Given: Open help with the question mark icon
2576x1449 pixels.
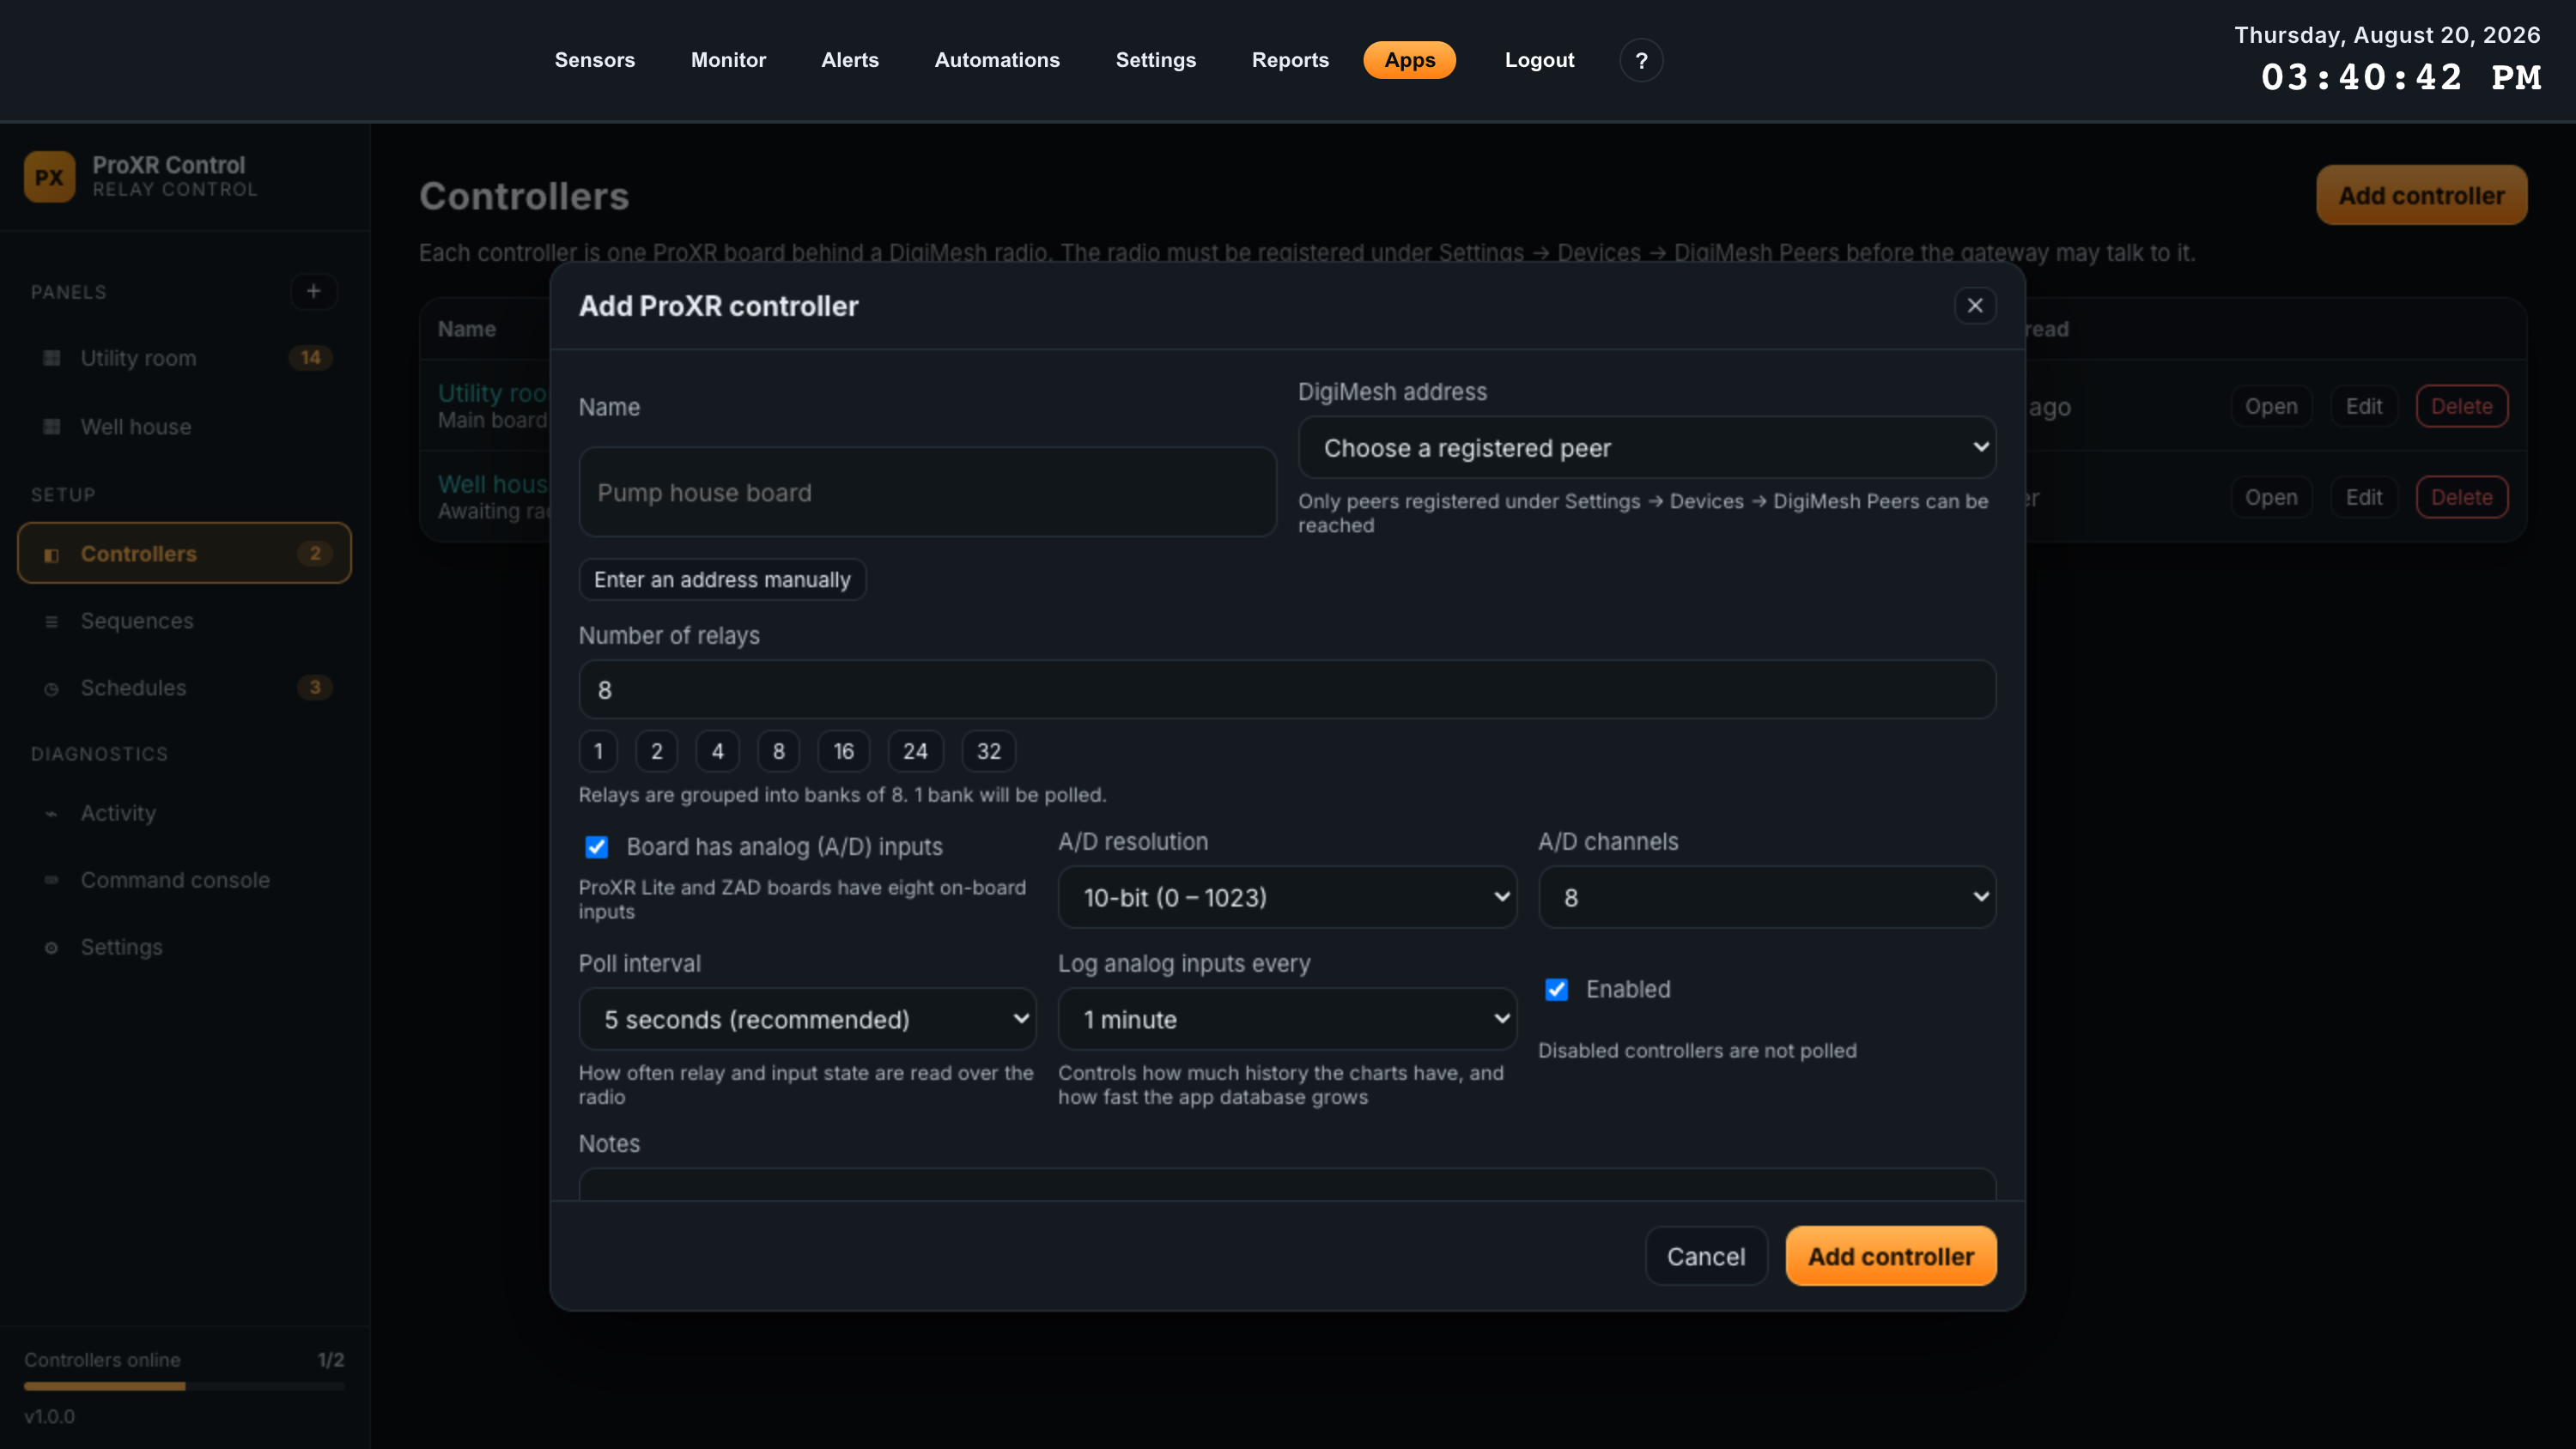Looking at the screenshot, I should point(1641,60).
